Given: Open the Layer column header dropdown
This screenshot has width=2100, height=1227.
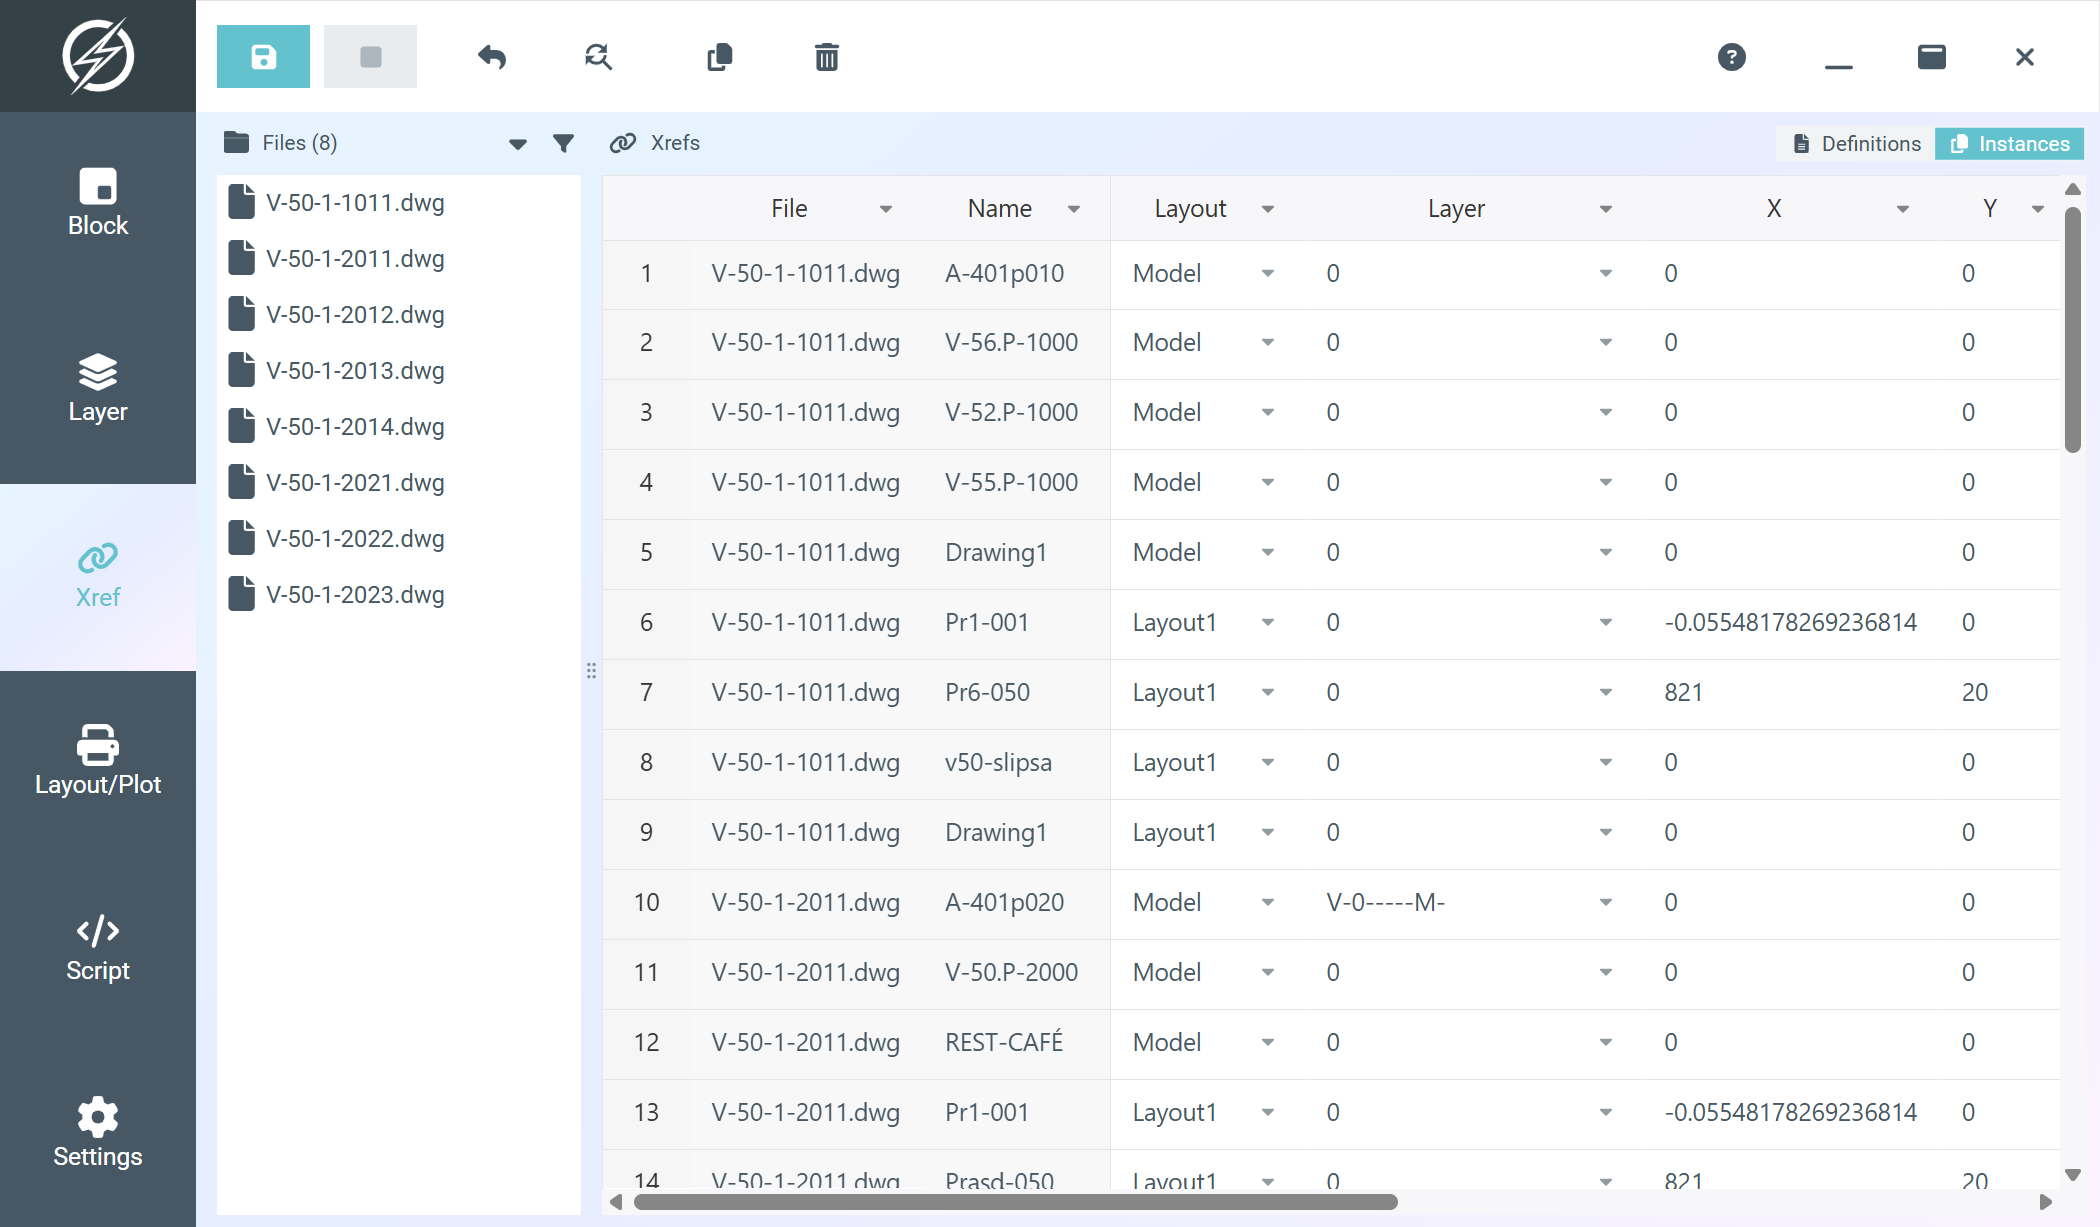Looking at the screenshot, I should (1606, 209).
